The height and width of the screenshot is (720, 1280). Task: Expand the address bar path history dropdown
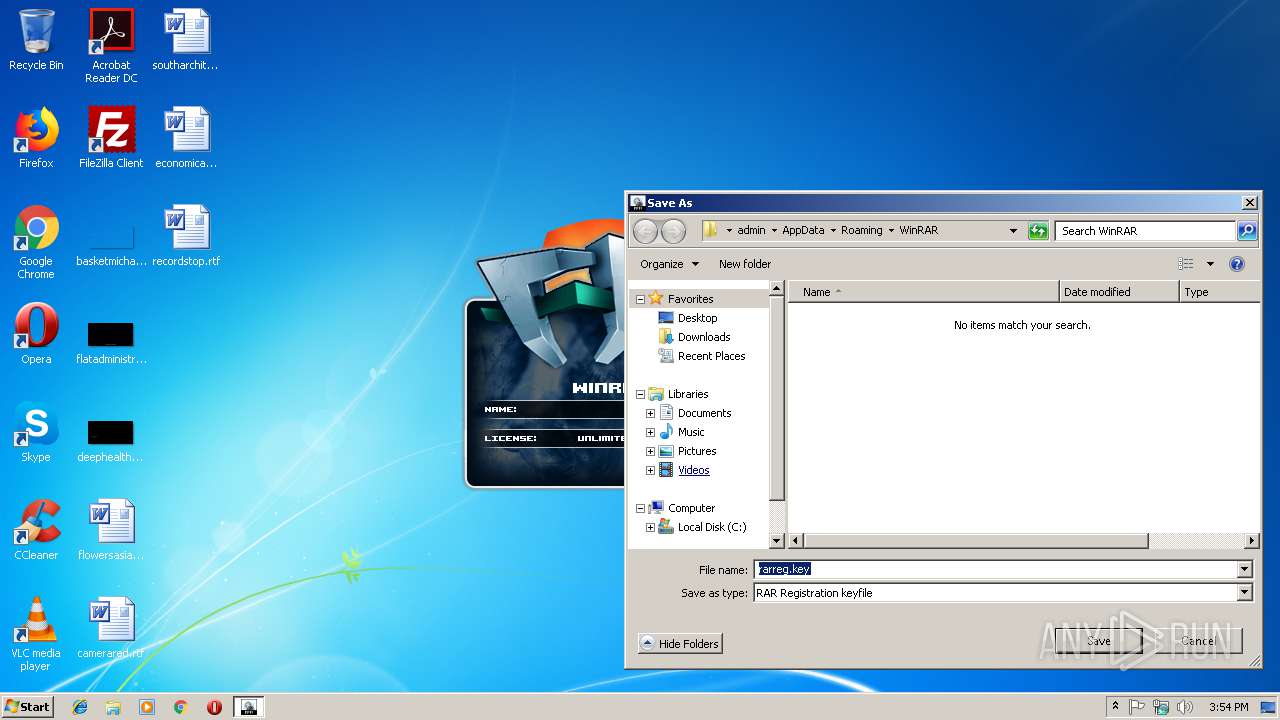click(x=1013, y=231)
